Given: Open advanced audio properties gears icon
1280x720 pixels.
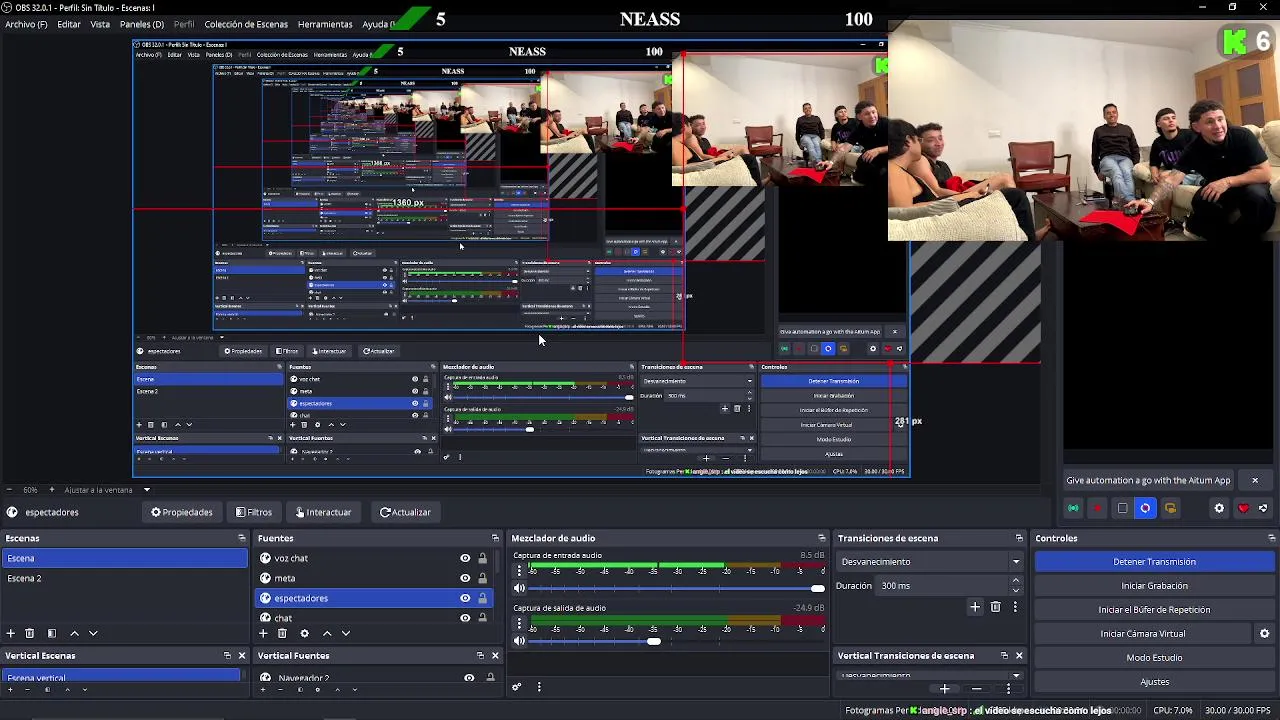Looking at the screenshot, I should coord(517,687).
